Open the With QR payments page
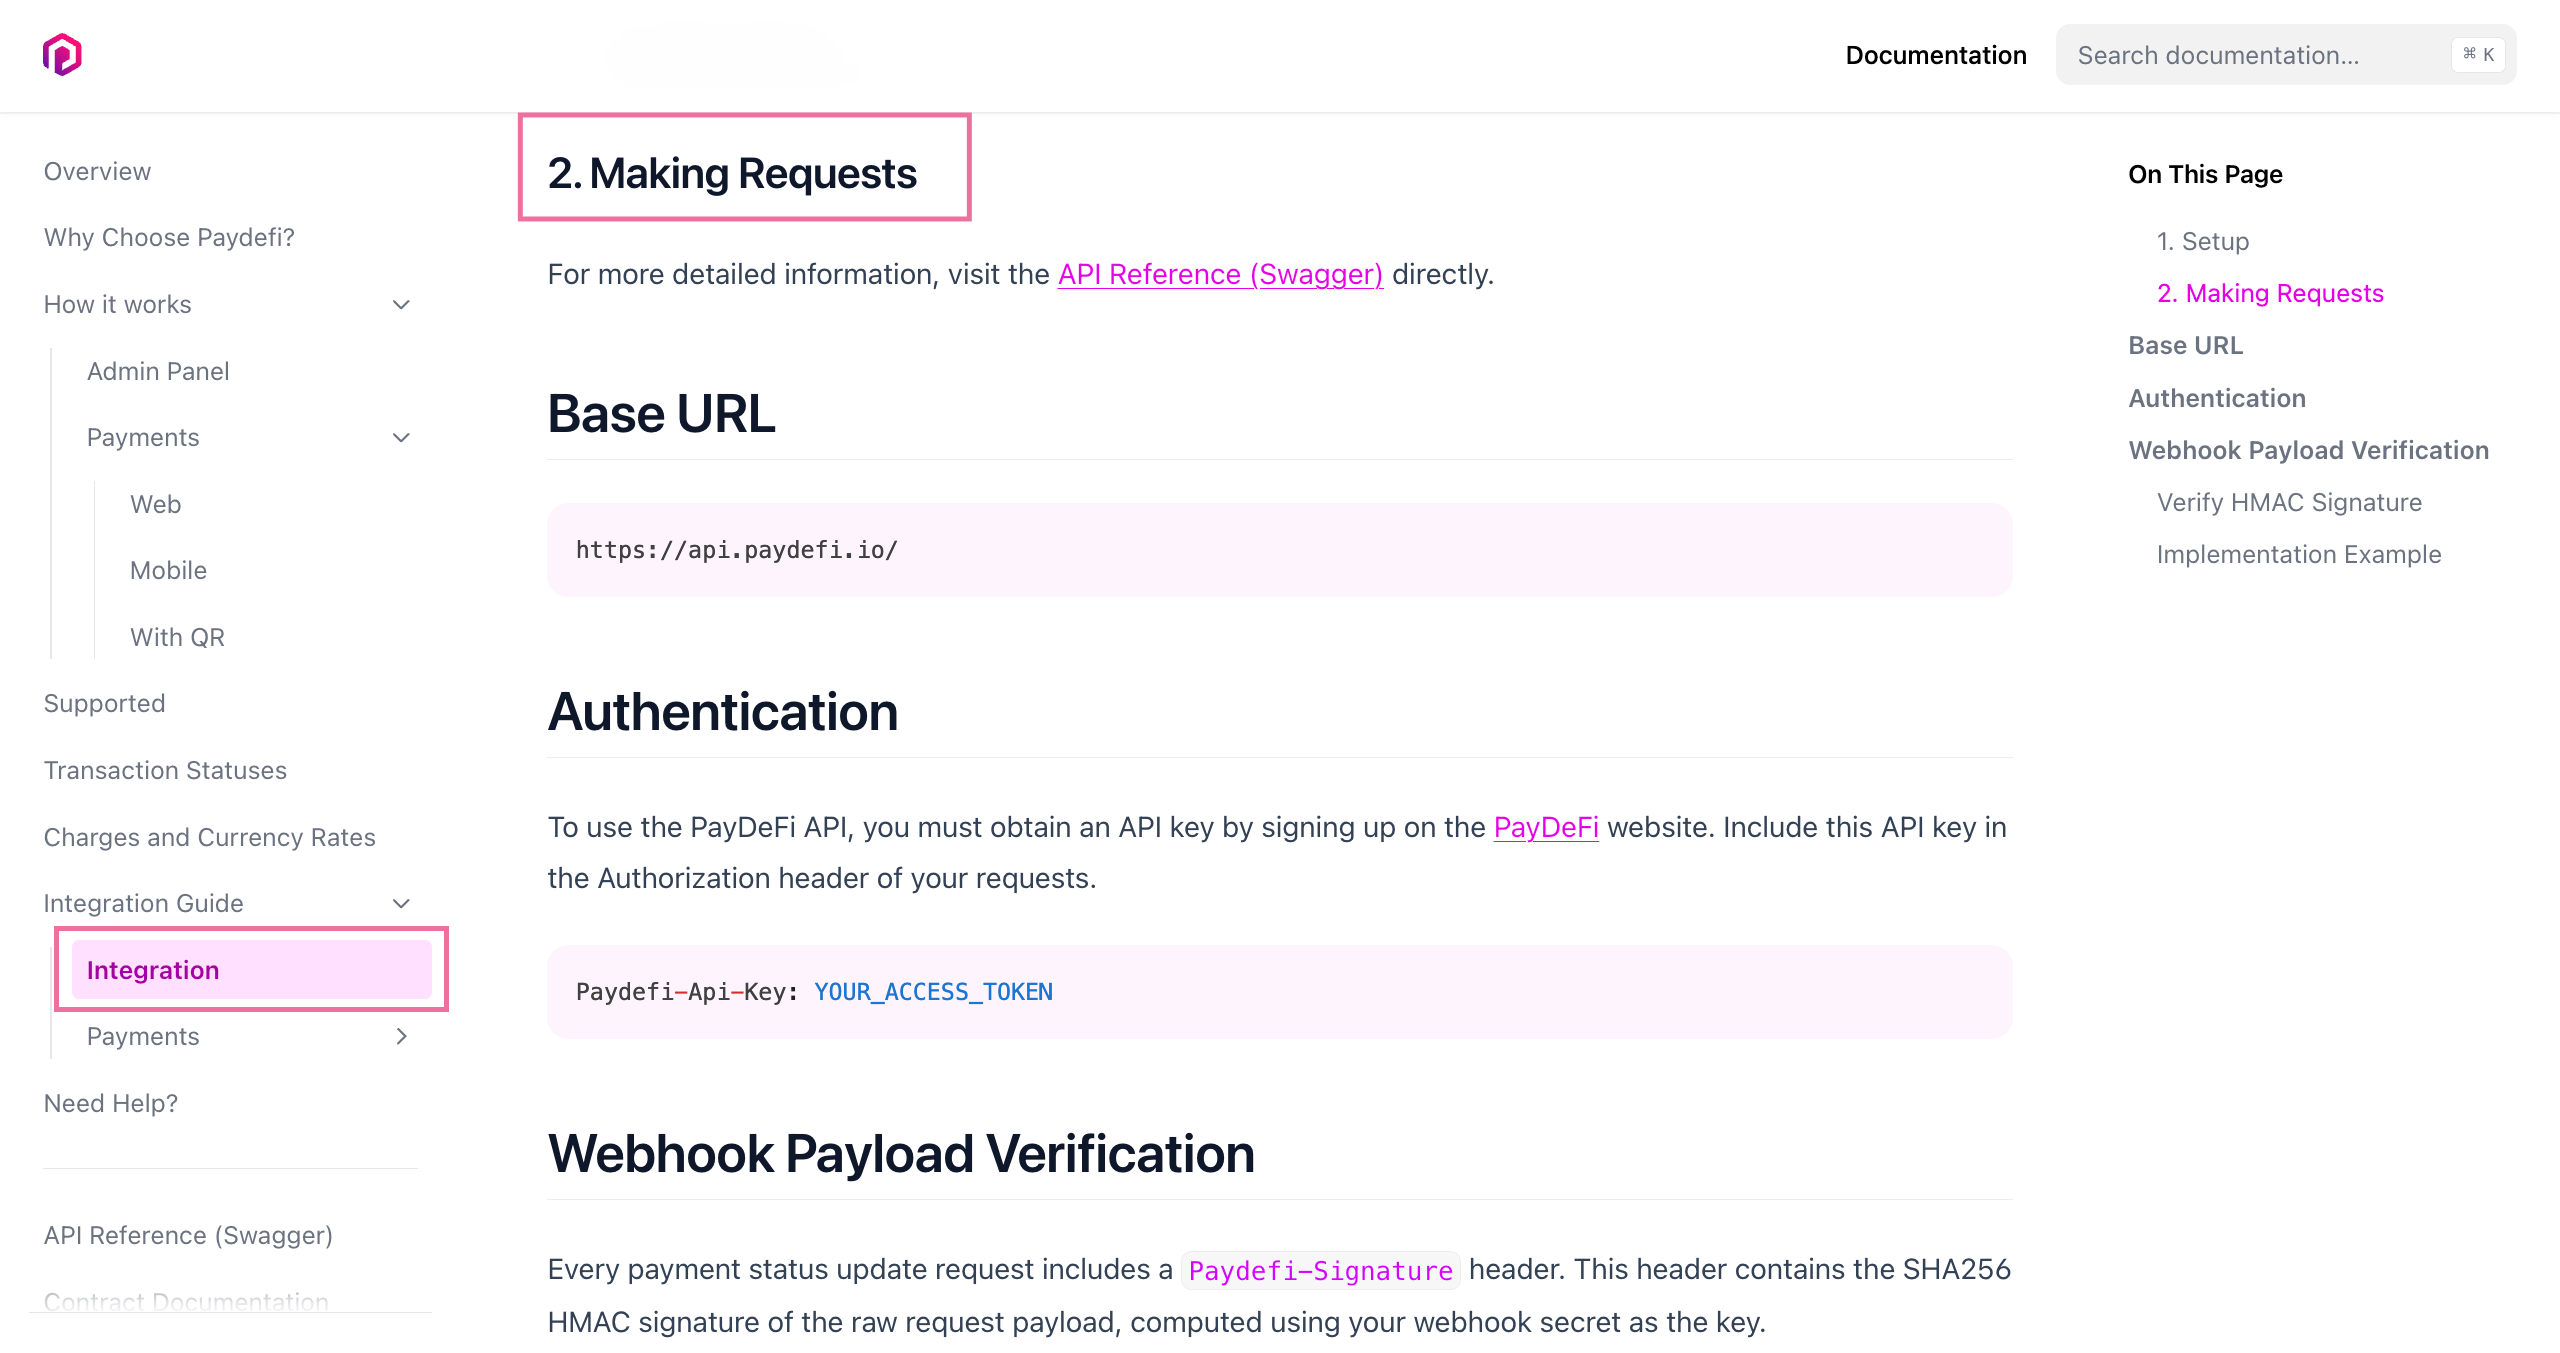The width and height of the screenshot is (2560, 1353). [x=177, y=638]
